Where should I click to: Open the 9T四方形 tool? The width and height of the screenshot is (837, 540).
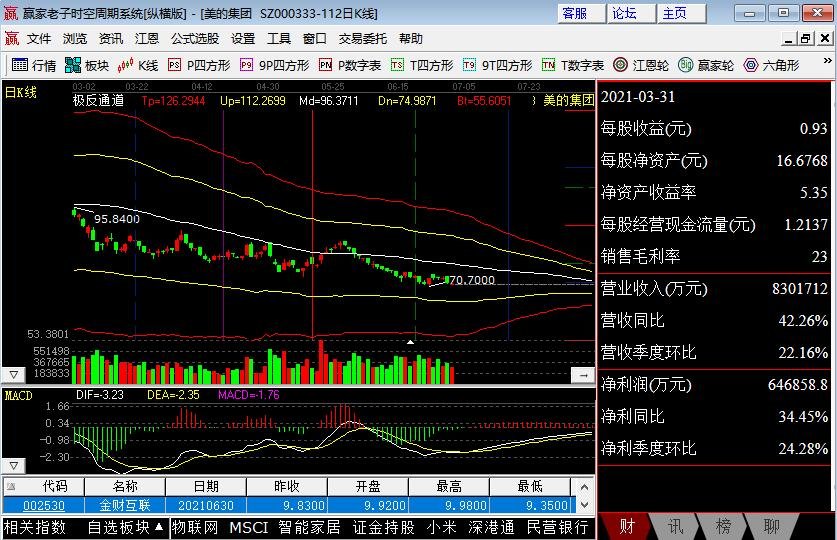point(498,65)
